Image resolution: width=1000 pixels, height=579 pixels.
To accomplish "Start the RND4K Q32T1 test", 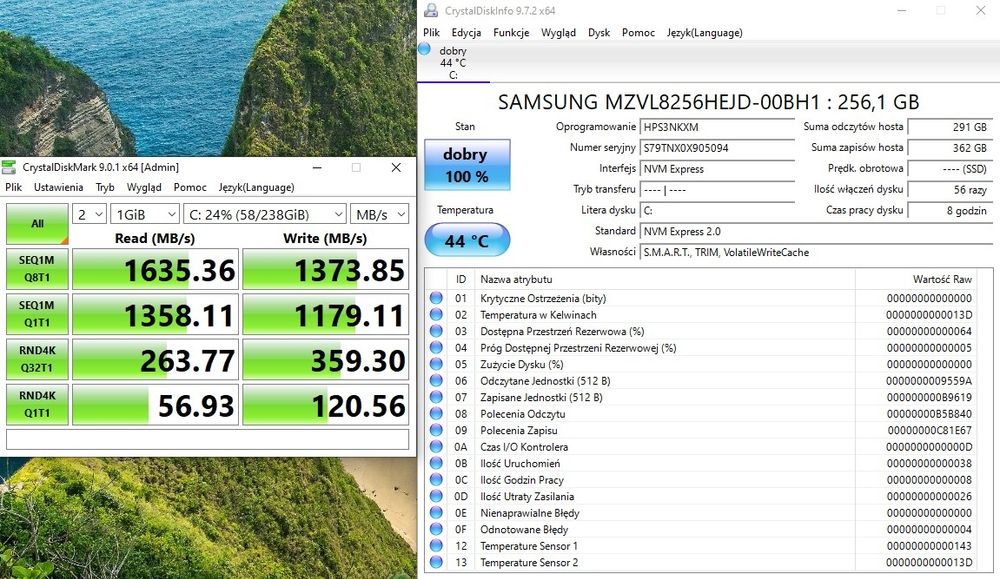I will click(37, 360).
